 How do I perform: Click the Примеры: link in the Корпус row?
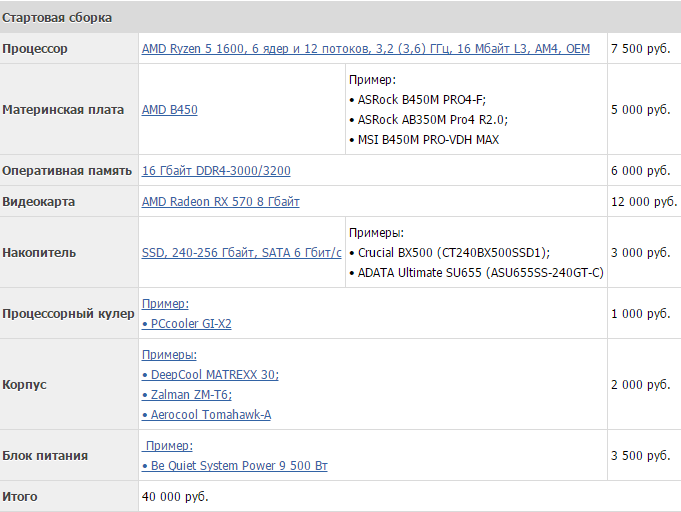[169, 355]
